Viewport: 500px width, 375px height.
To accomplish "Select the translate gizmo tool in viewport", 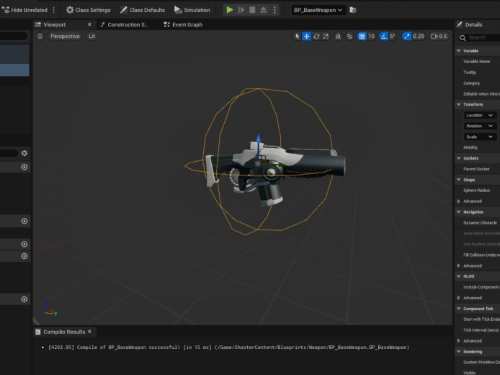I will pyautogui.click(x=307, y=36).
